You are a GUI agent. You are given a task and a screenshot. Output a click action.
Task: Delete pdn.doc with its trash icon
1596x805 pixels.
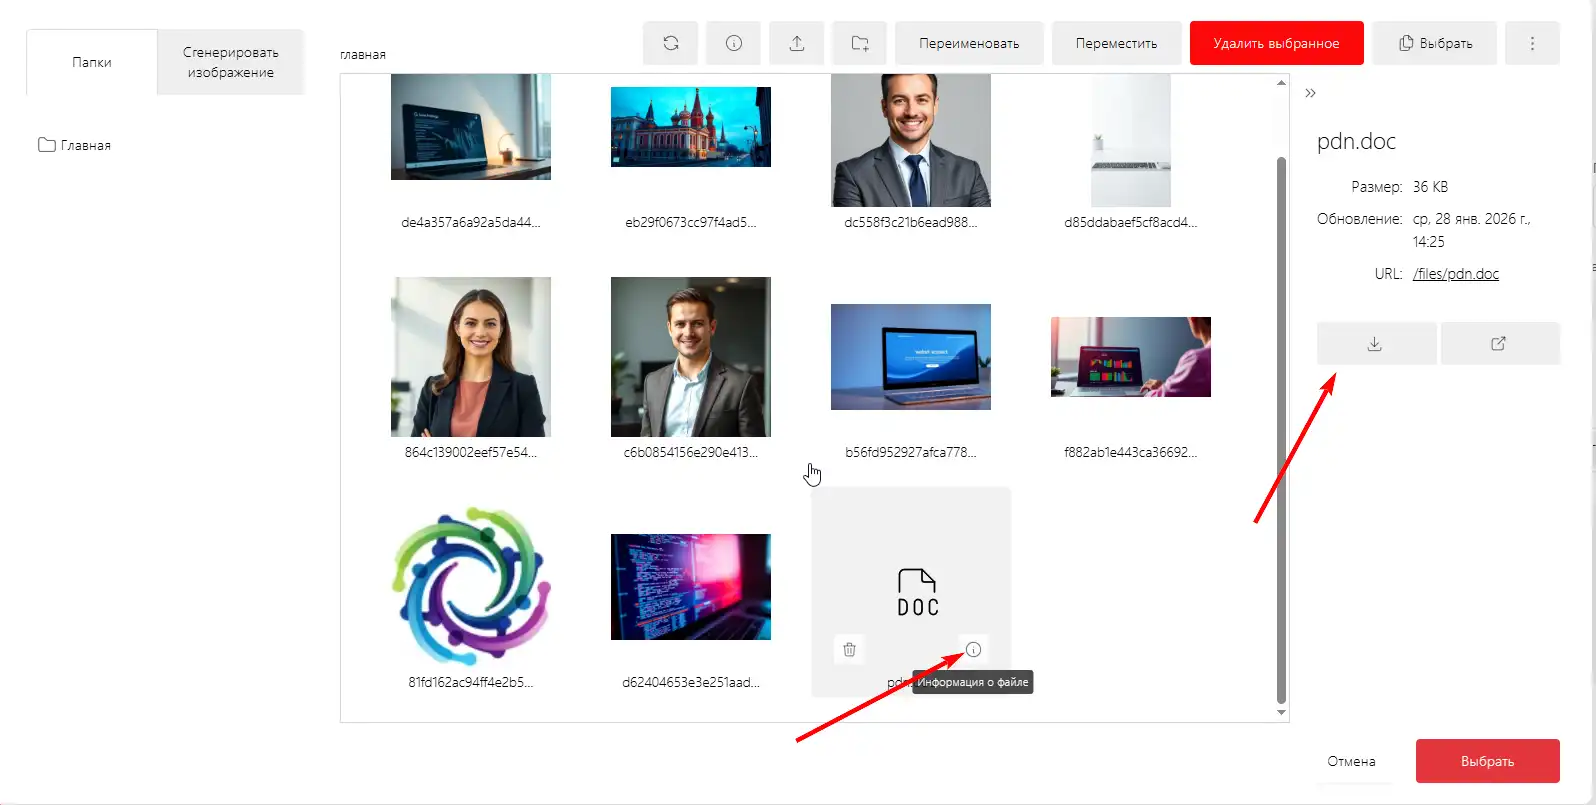[x=849, y=650]
